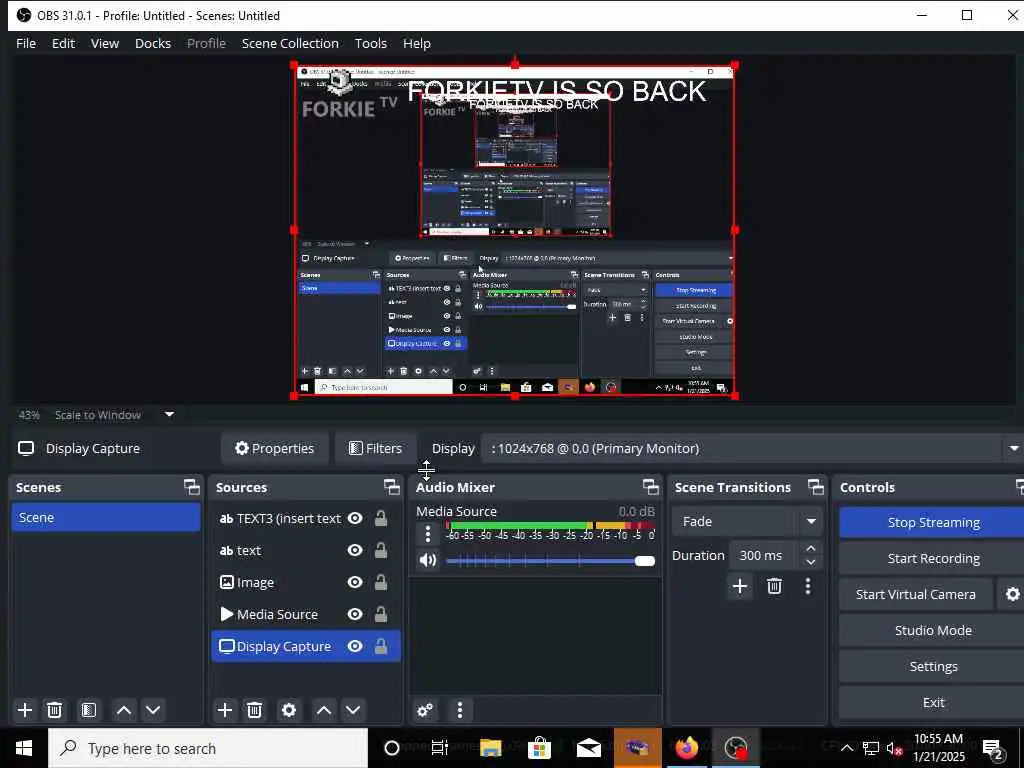This screenshot has width=1024, height=768.
Task: Open the Edit menu
Action: 63,43
